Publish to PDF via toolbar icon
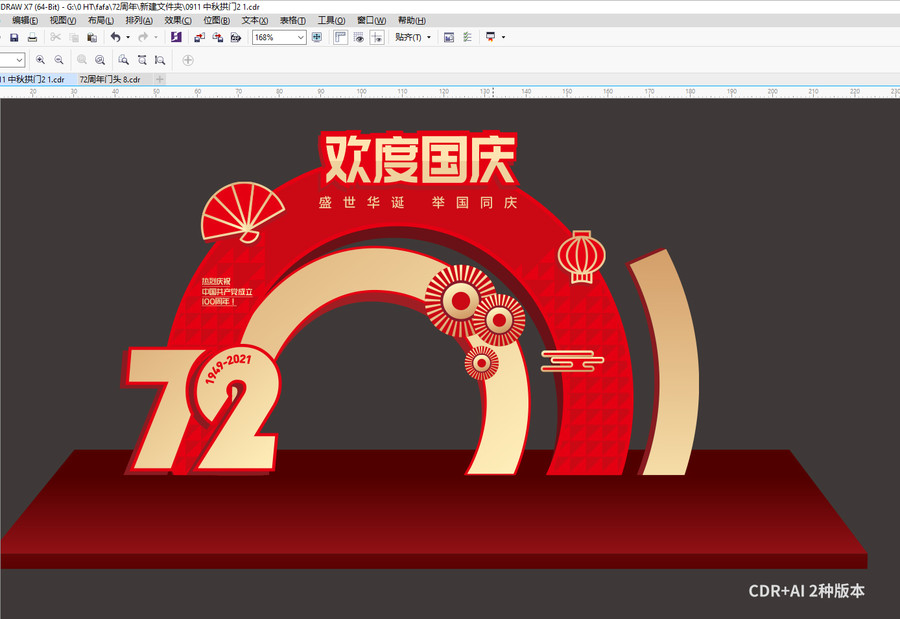Screen dimensions: 900x619 [235, 37]
